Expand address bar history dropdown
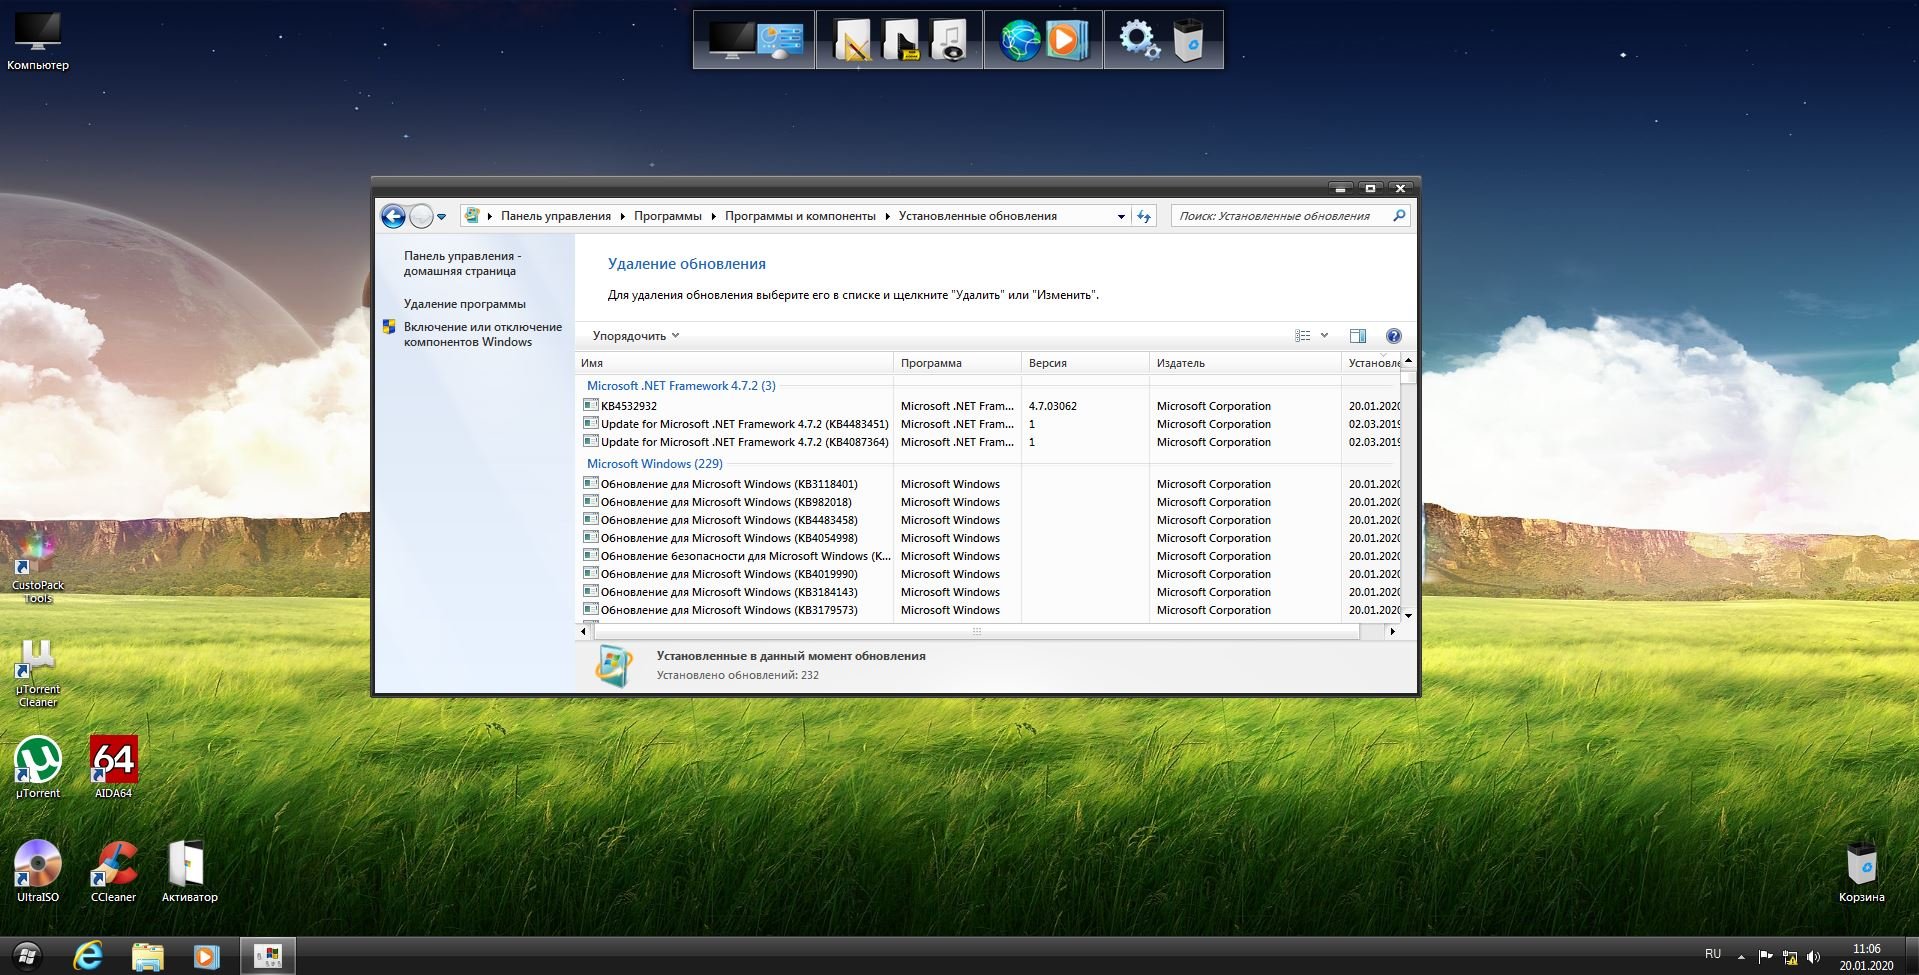 pyautogui.click(x=1121, y=216)
